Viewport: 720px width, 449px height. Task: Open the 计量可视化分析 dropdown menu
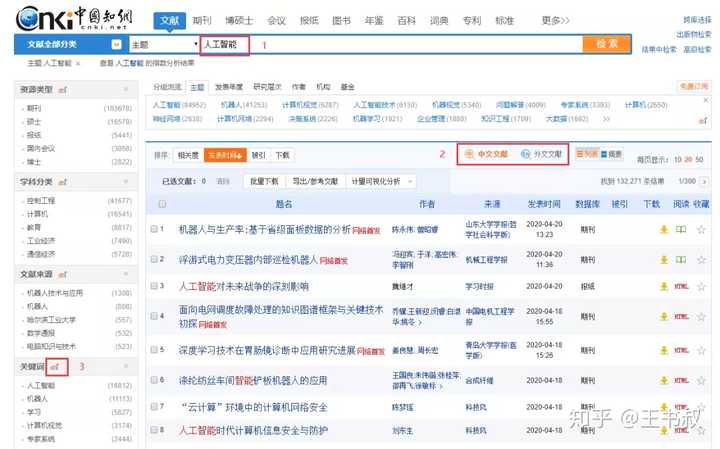[x=376, y=181]
